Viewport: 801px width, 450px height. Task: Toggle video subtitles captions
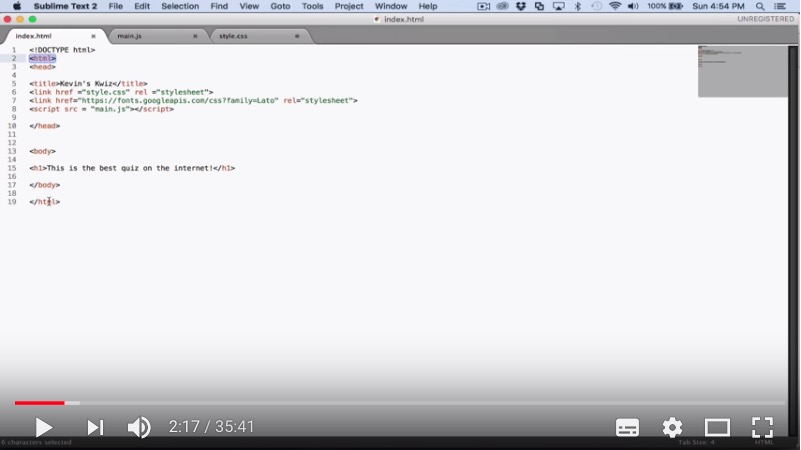coord(627,428)
